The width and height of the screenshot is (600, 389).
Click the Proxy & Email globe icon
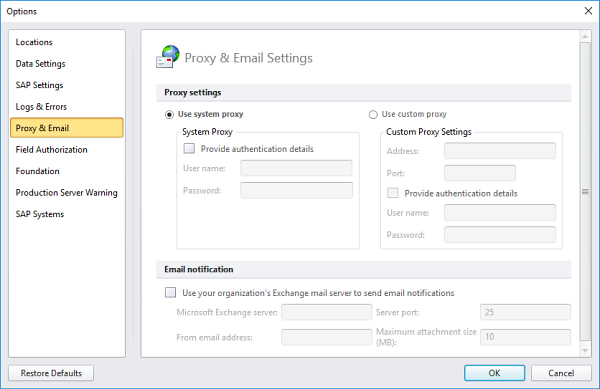168,57
